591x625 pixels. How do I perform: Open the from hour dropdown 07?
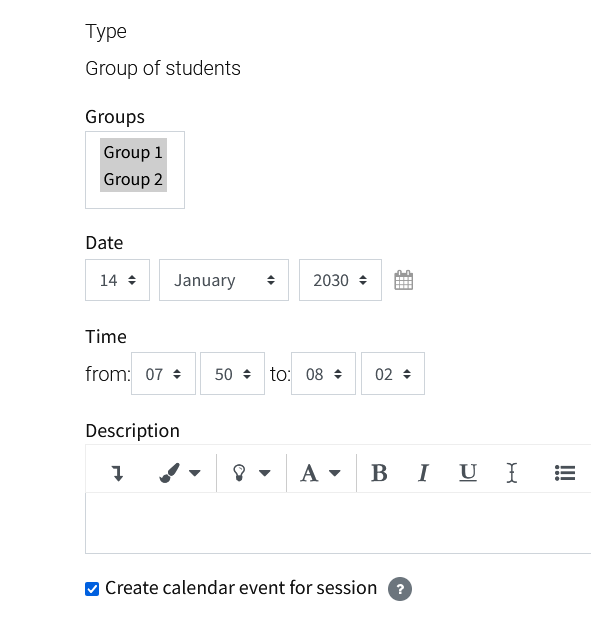[163, 373]
